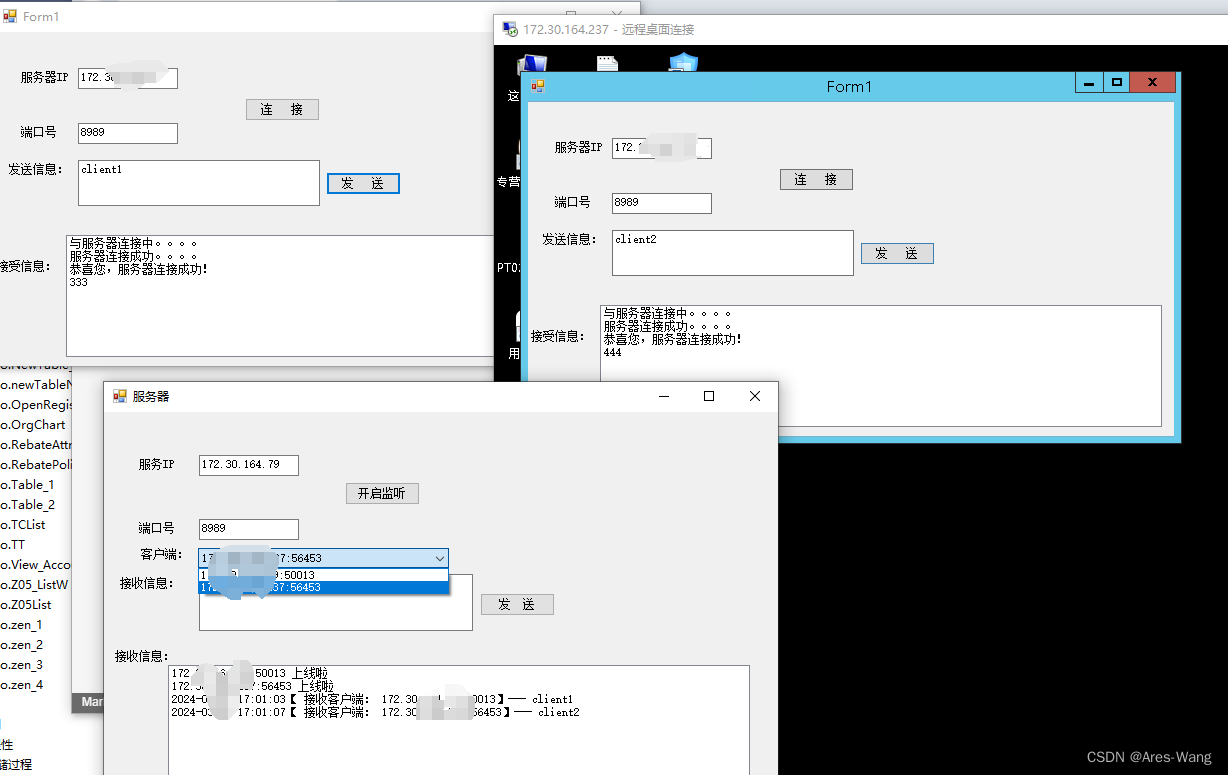Select the client entry ending in 50013

pyautogui.click(x=324, y=575)
